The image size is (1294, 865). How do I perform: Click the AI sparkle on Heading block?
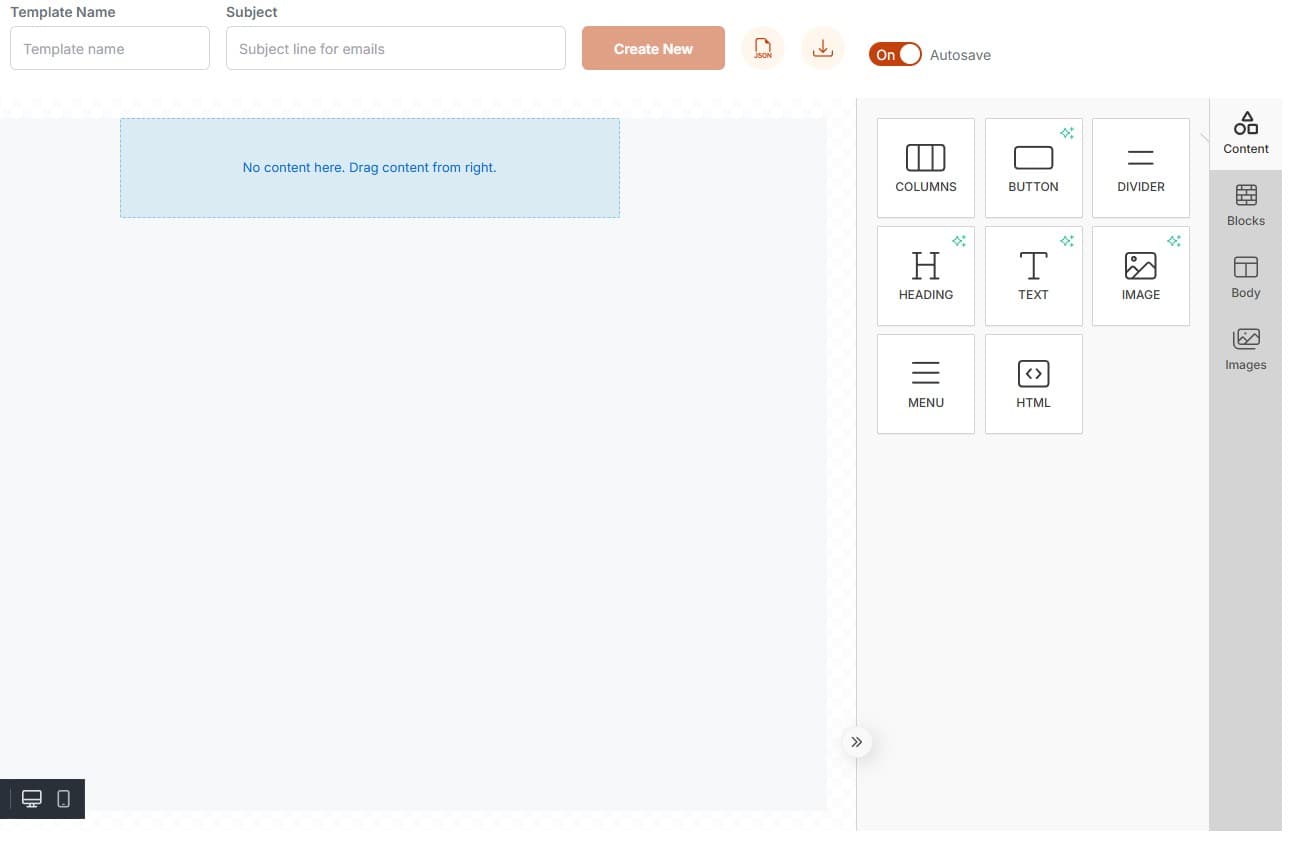[959, 241]
